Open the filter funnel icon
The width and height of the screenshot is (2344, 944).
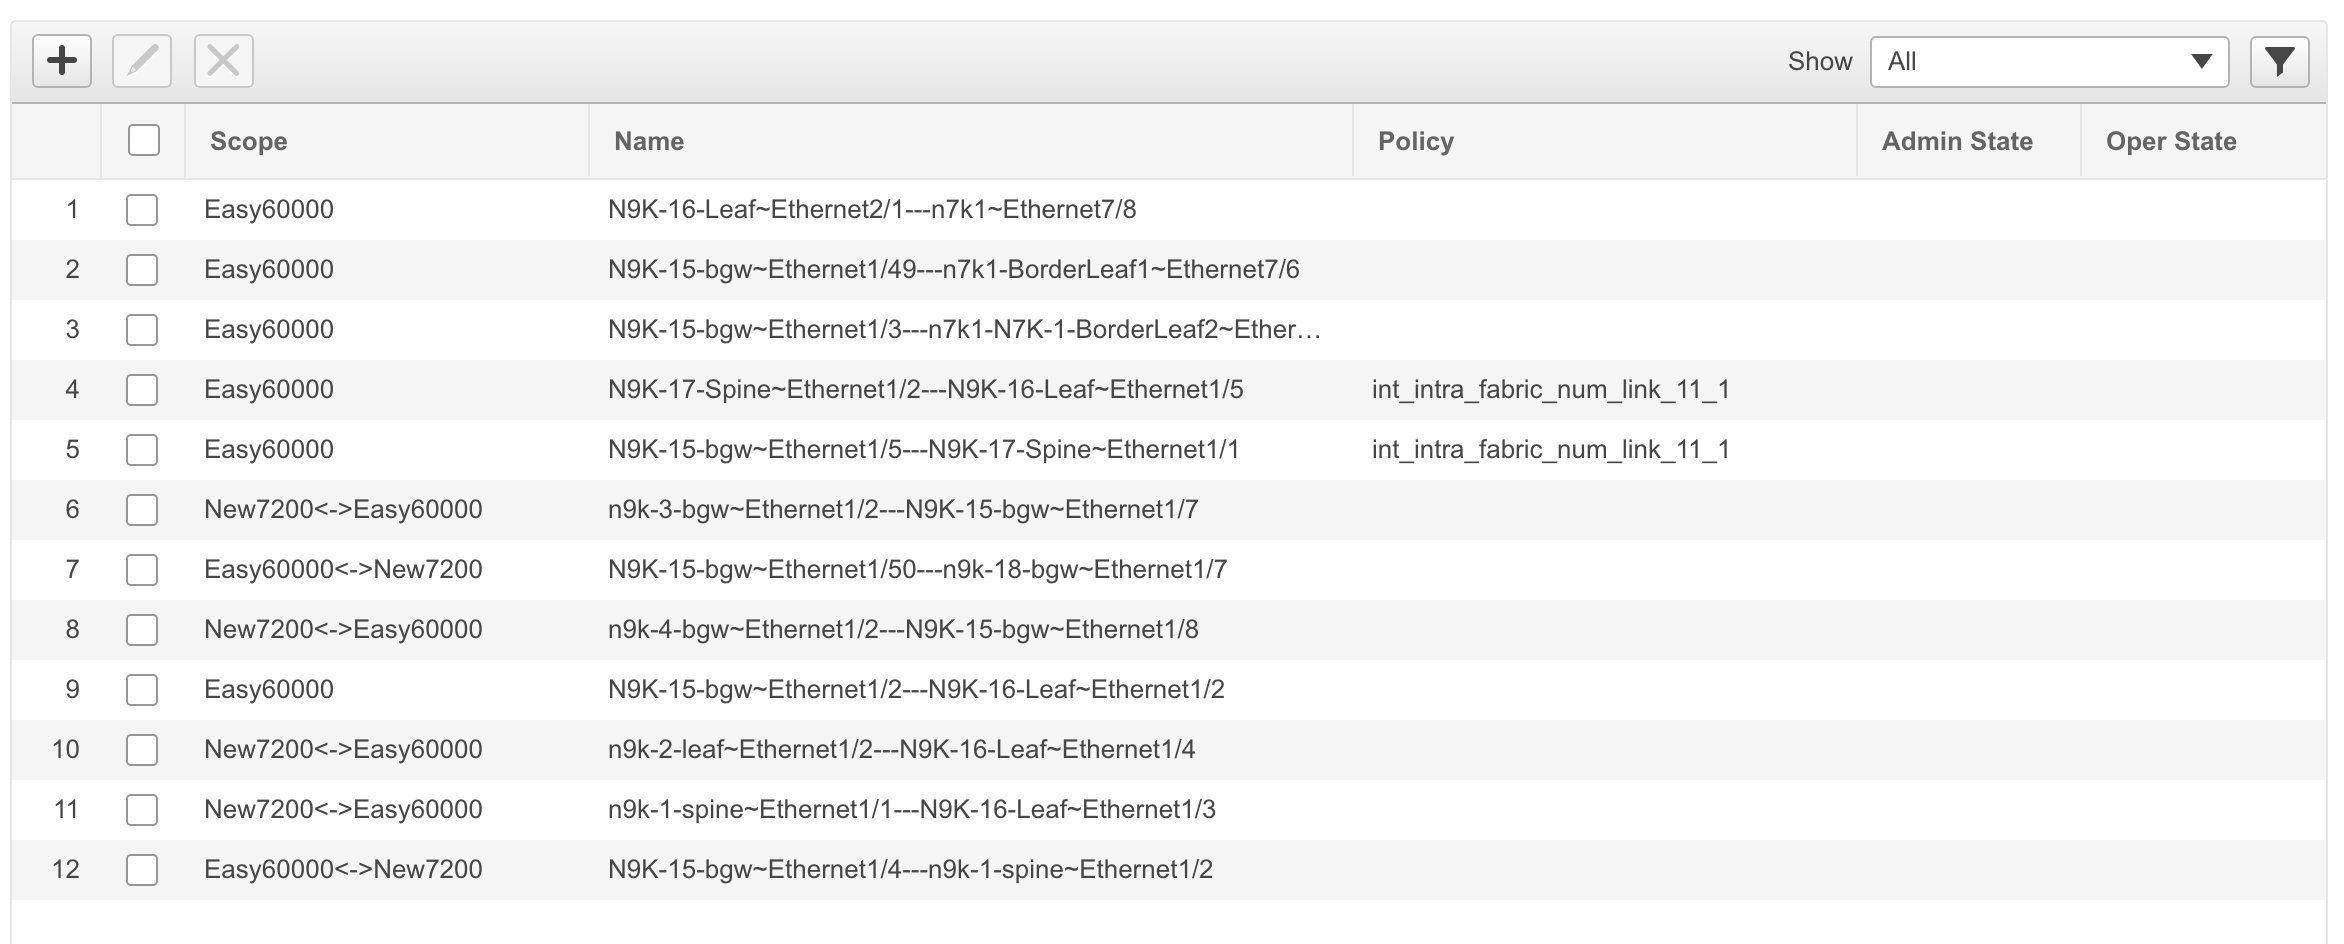2279,62
